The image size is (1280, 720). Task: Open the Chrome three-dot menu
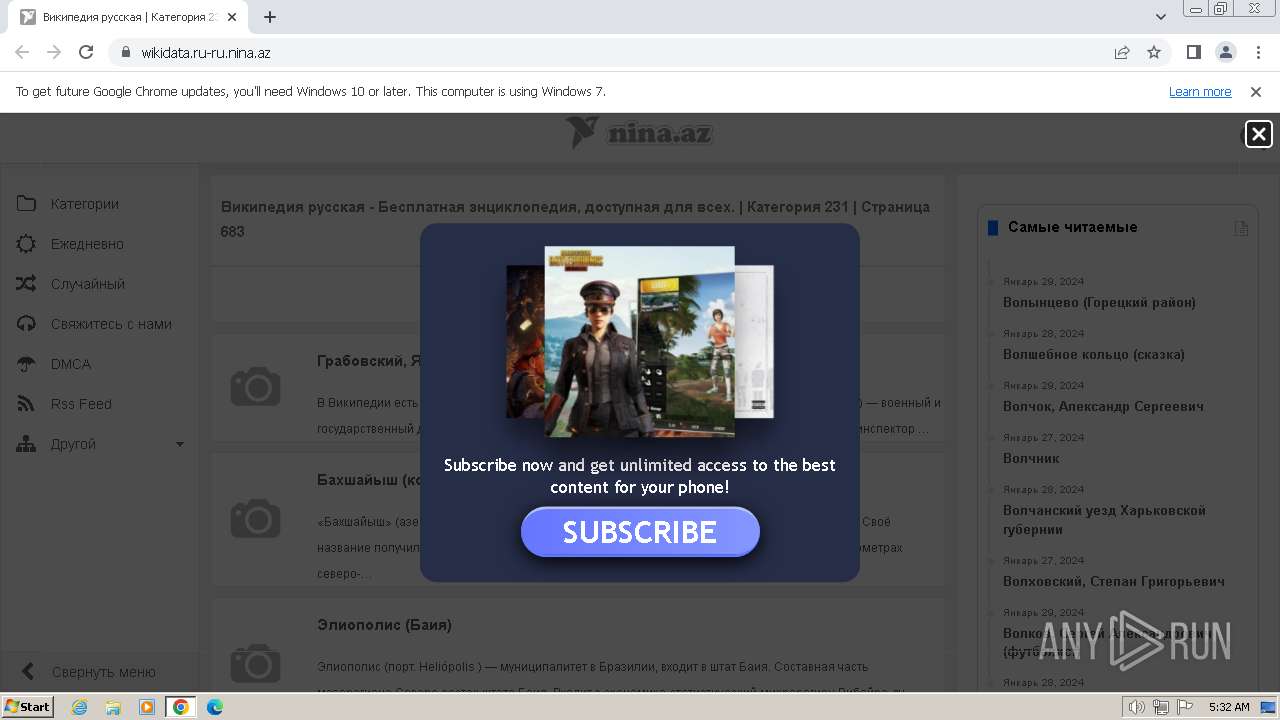tap(1257, 52)
